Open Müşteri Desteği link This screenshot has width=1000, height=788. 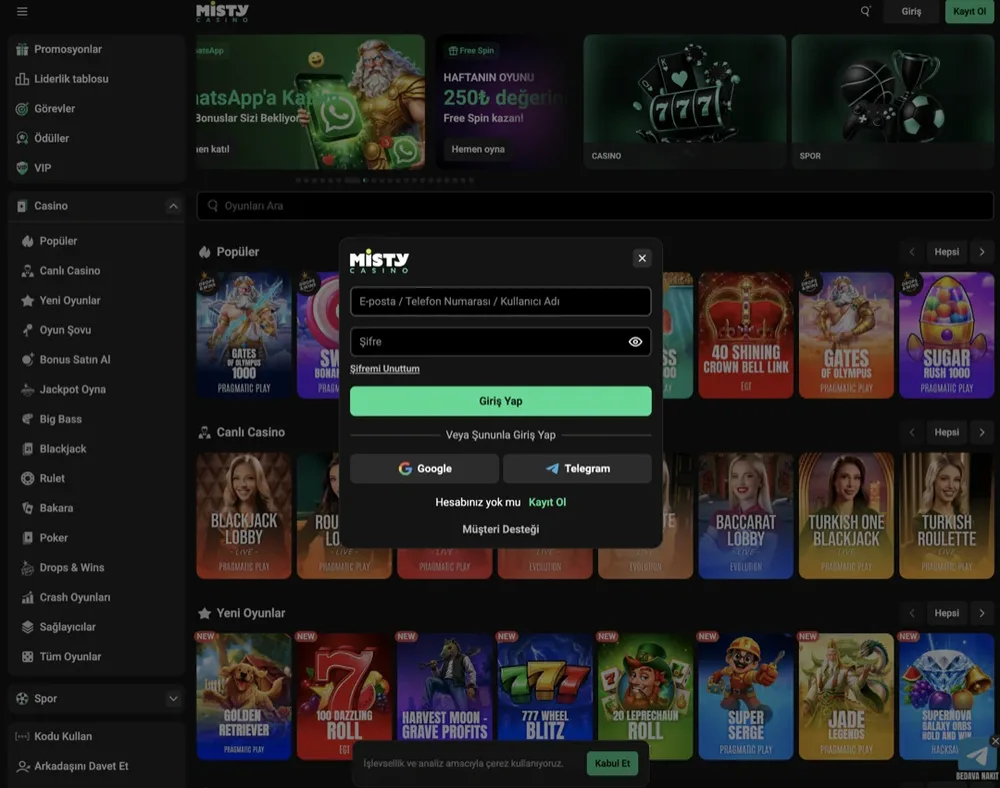(x=501, y=529)
